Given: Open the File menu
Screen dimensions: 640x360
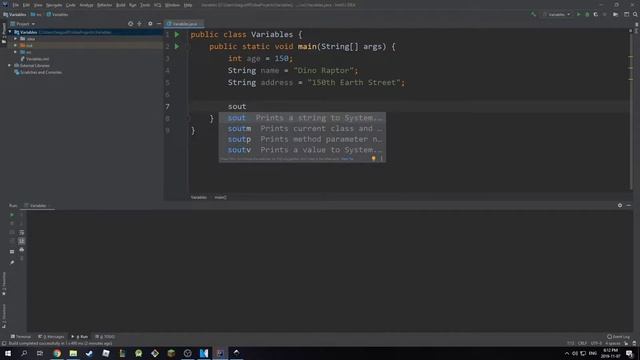Looking at the screenshot, I should 16,5.
